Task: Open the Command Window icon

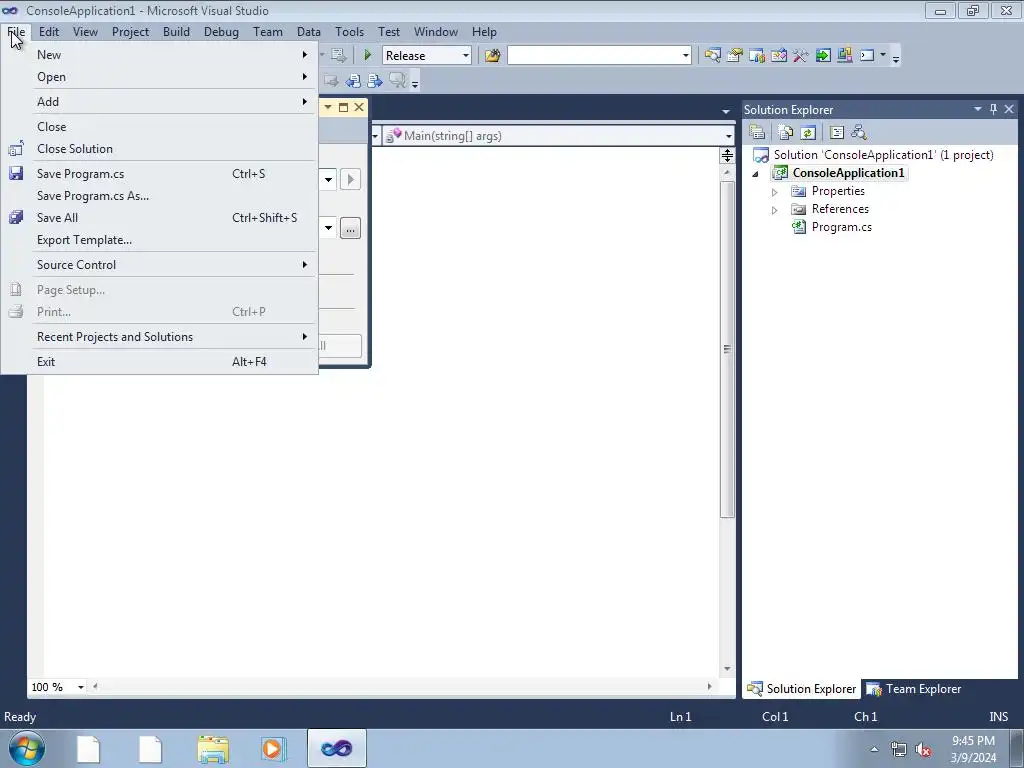Action: [x=867, y=56]
